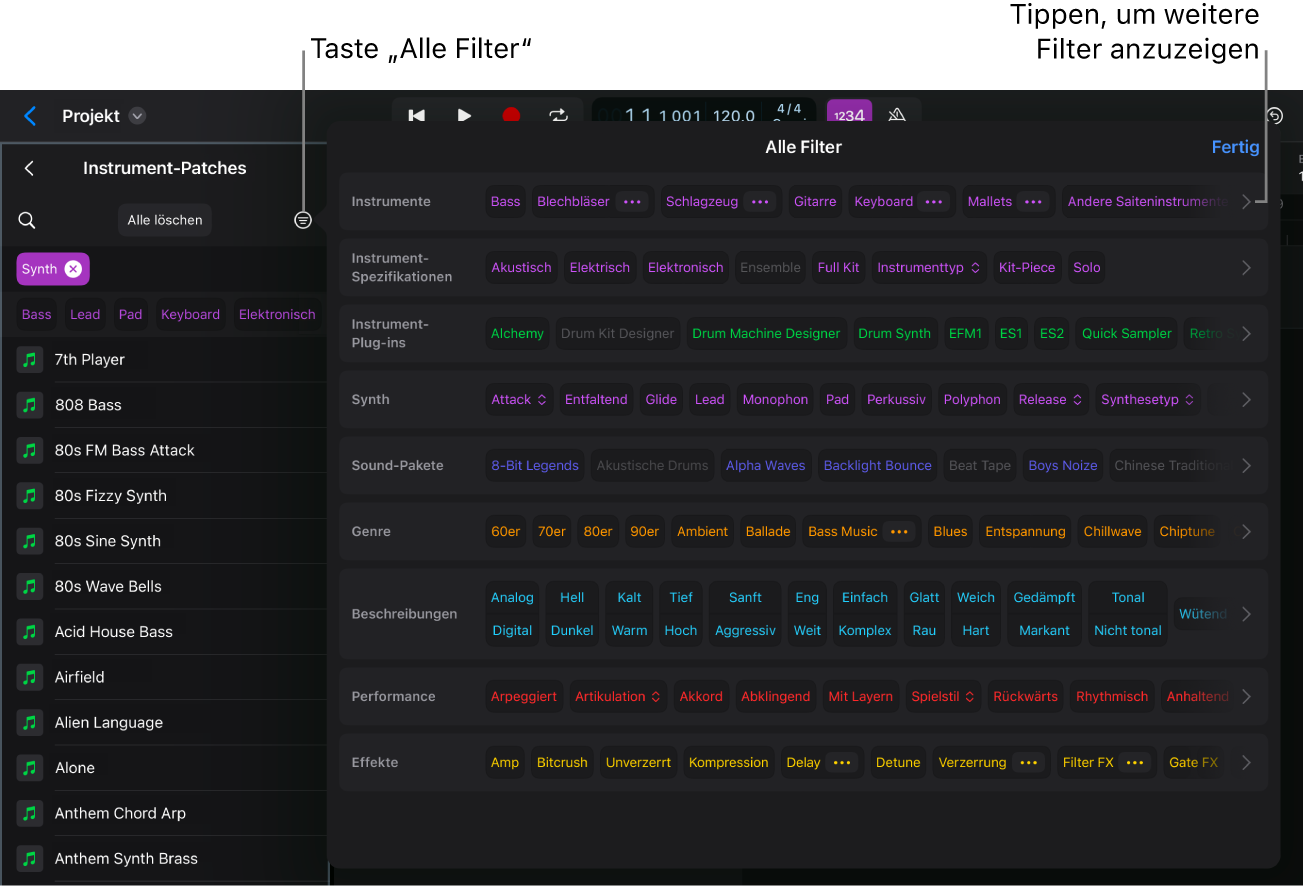Toggle the Arpeggiert performance tag

524,697
